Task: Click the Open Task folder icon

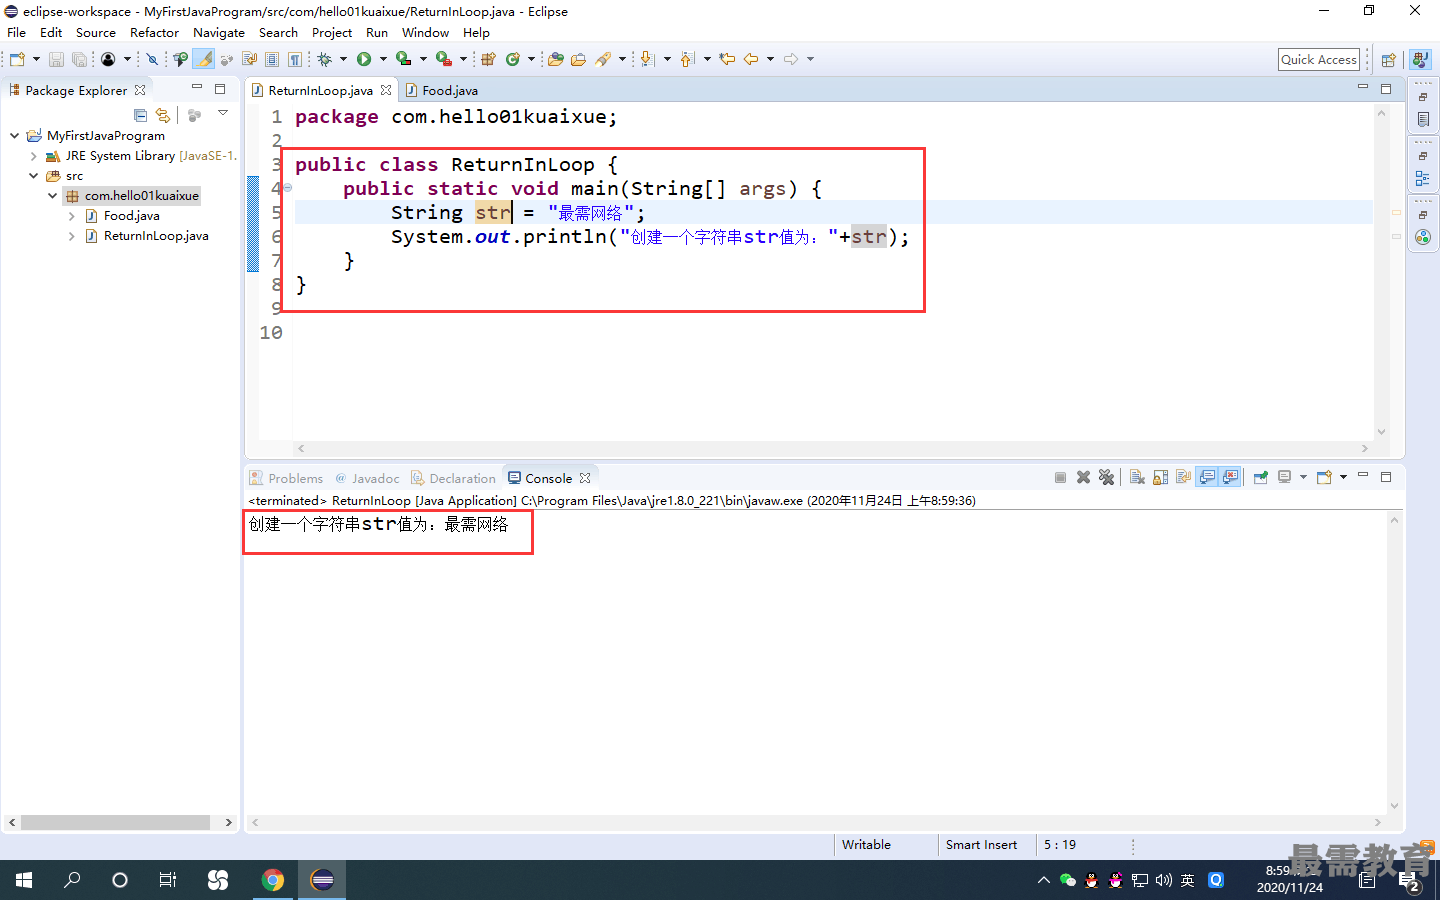Action: pos(578,59)
